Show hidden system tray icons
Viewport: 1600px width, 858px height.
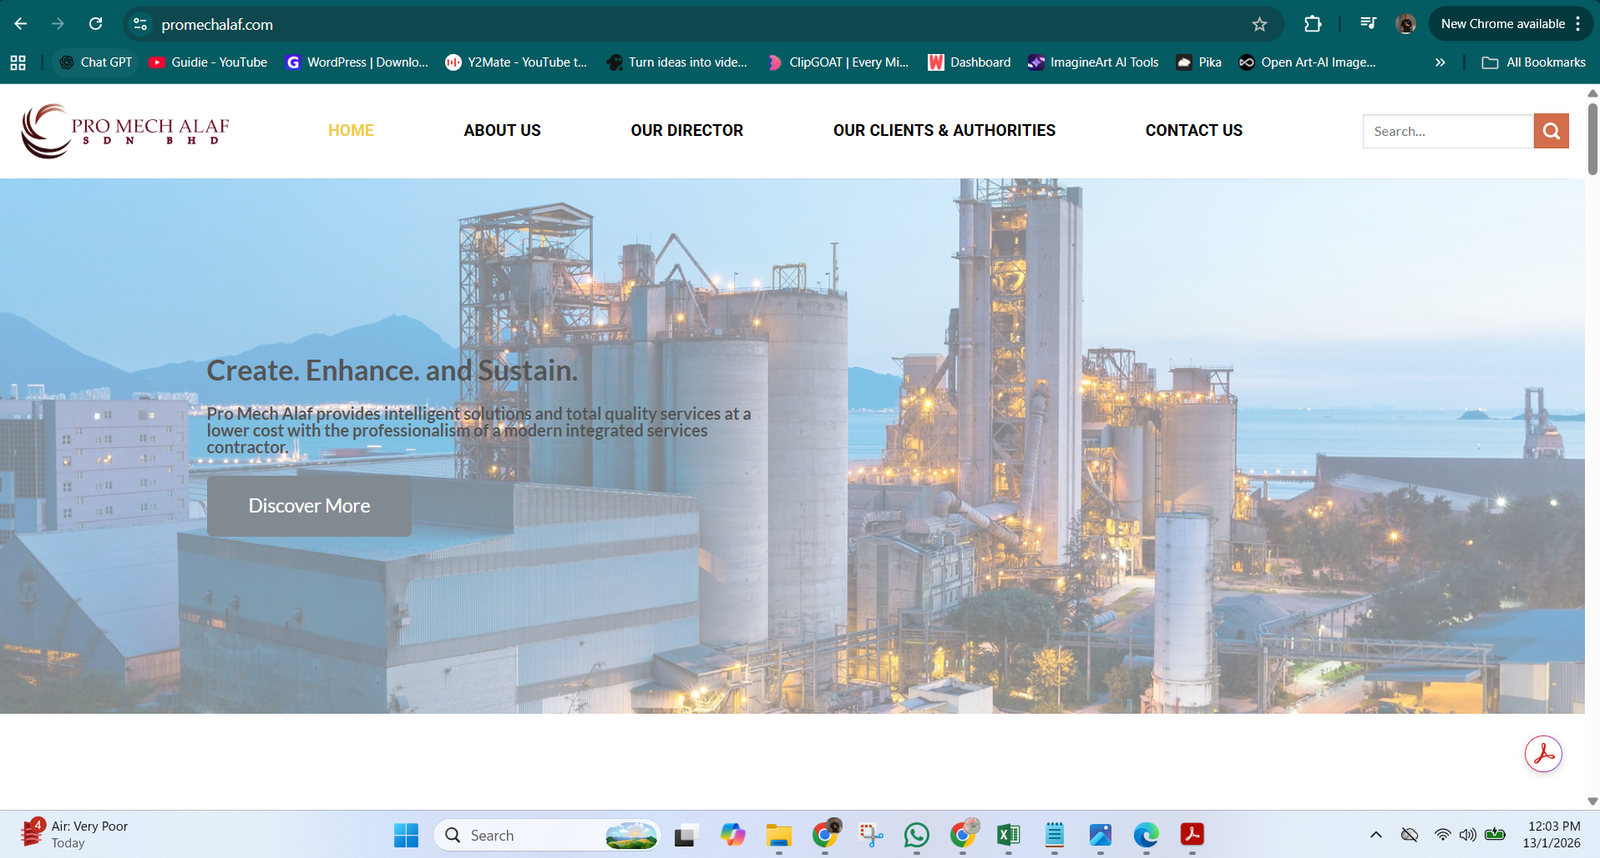(x=1376, y=835)
